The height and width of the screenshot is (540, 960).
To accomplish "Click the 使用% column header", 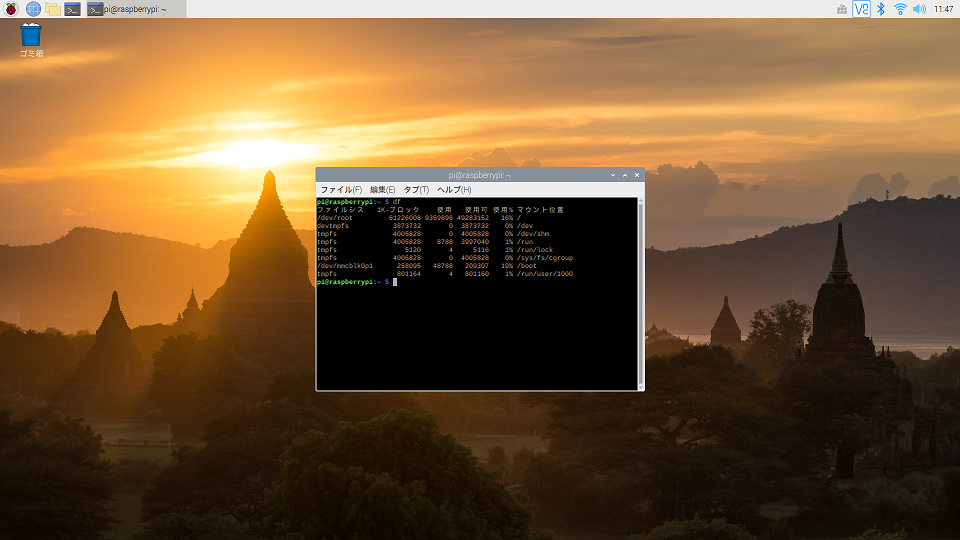I will [x=503, y=209].
